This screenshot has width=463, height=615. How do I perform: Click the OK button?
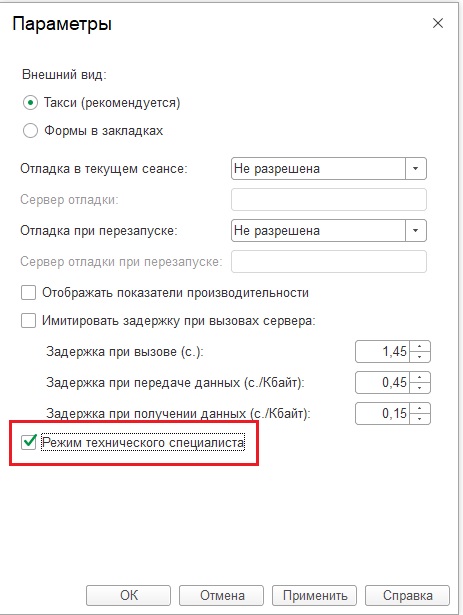[x=128, y=595]
